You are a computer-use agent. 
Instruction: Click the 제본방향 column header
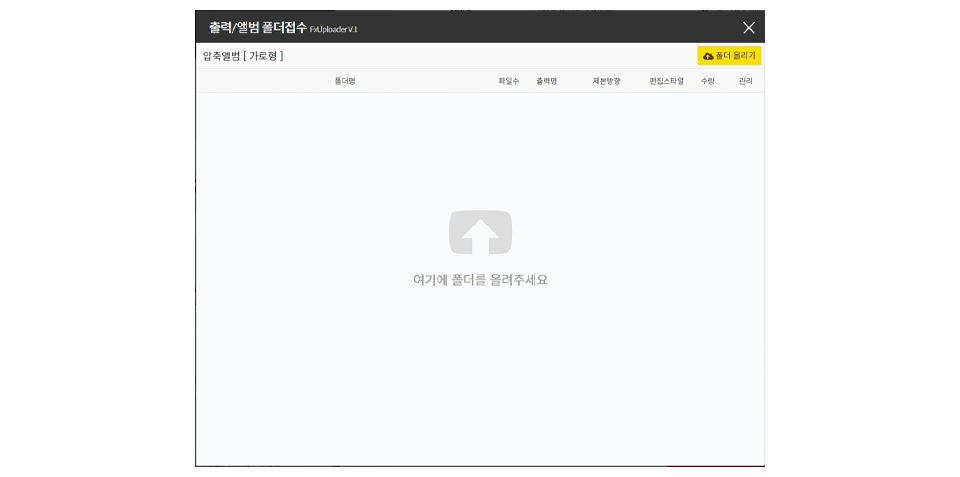coord(606,81)
